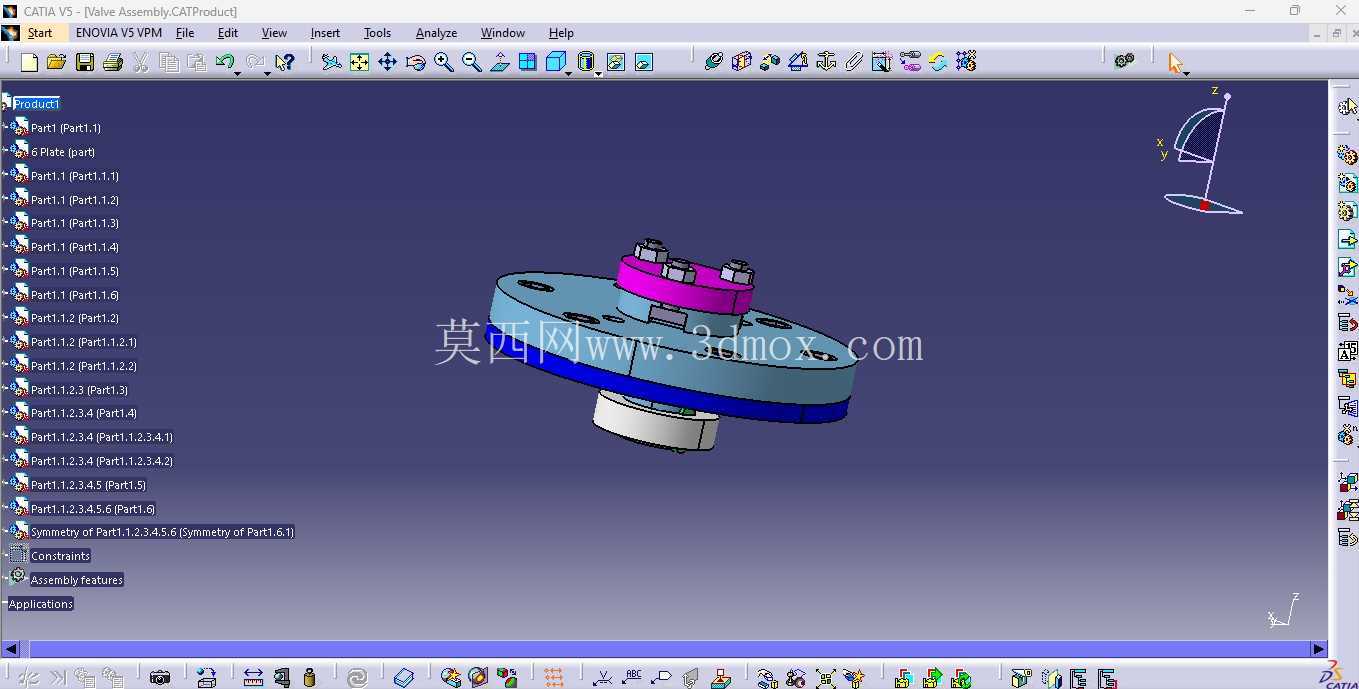Click the Print icon
Image resolution: width=1359 pixels, height=689 pixels.
click(113, 62)
